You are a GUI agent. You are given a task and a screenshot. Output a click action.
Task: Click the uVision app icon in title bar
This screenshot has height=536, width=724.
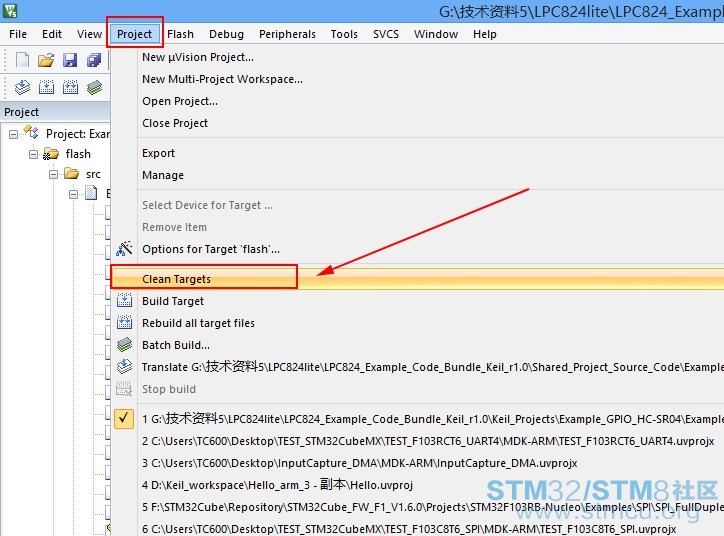point(9,10)
